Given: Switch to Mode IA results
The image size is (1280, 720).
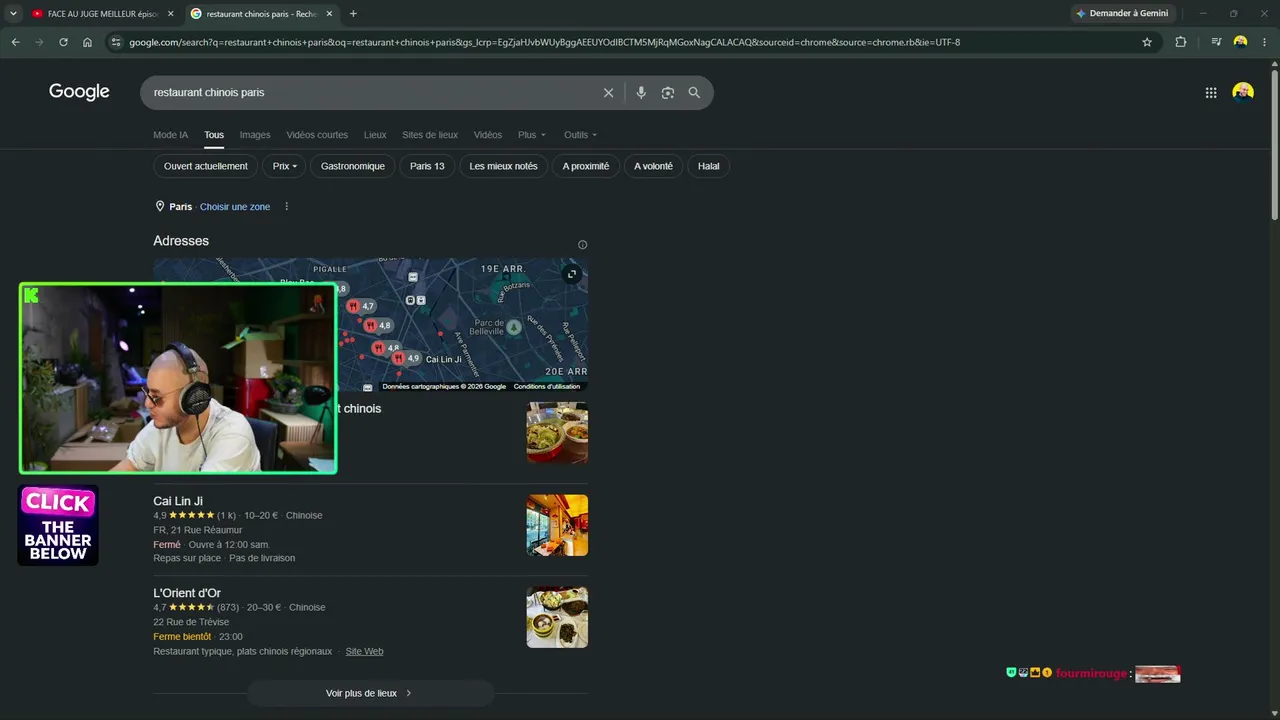Looking at the screenshot, I should [170, 135].
